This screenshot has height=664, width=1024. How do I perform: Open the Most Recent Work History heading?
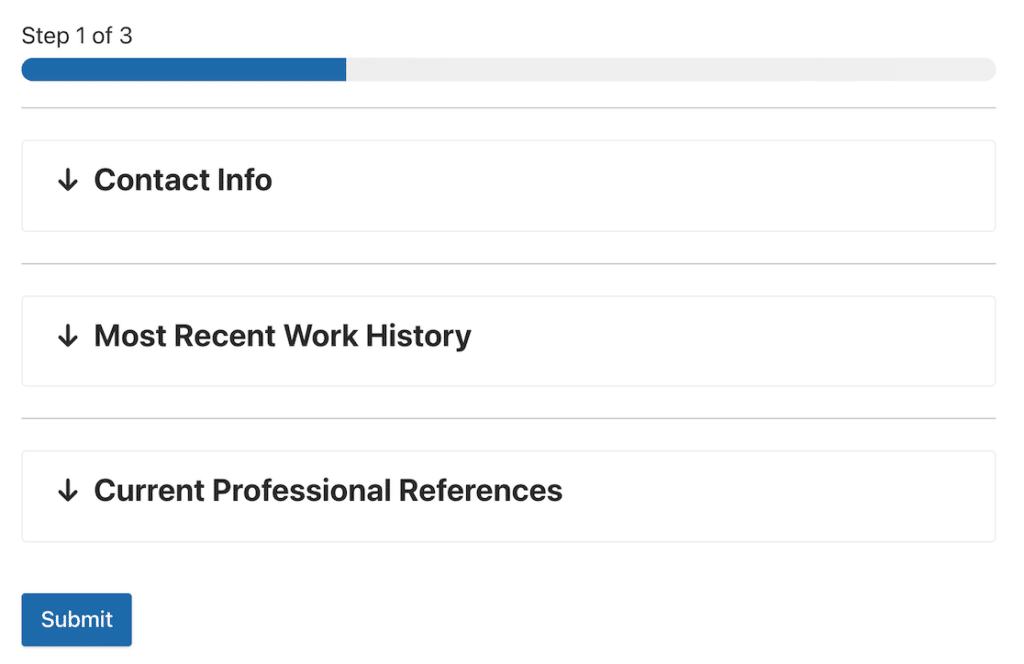pos(282,336)
